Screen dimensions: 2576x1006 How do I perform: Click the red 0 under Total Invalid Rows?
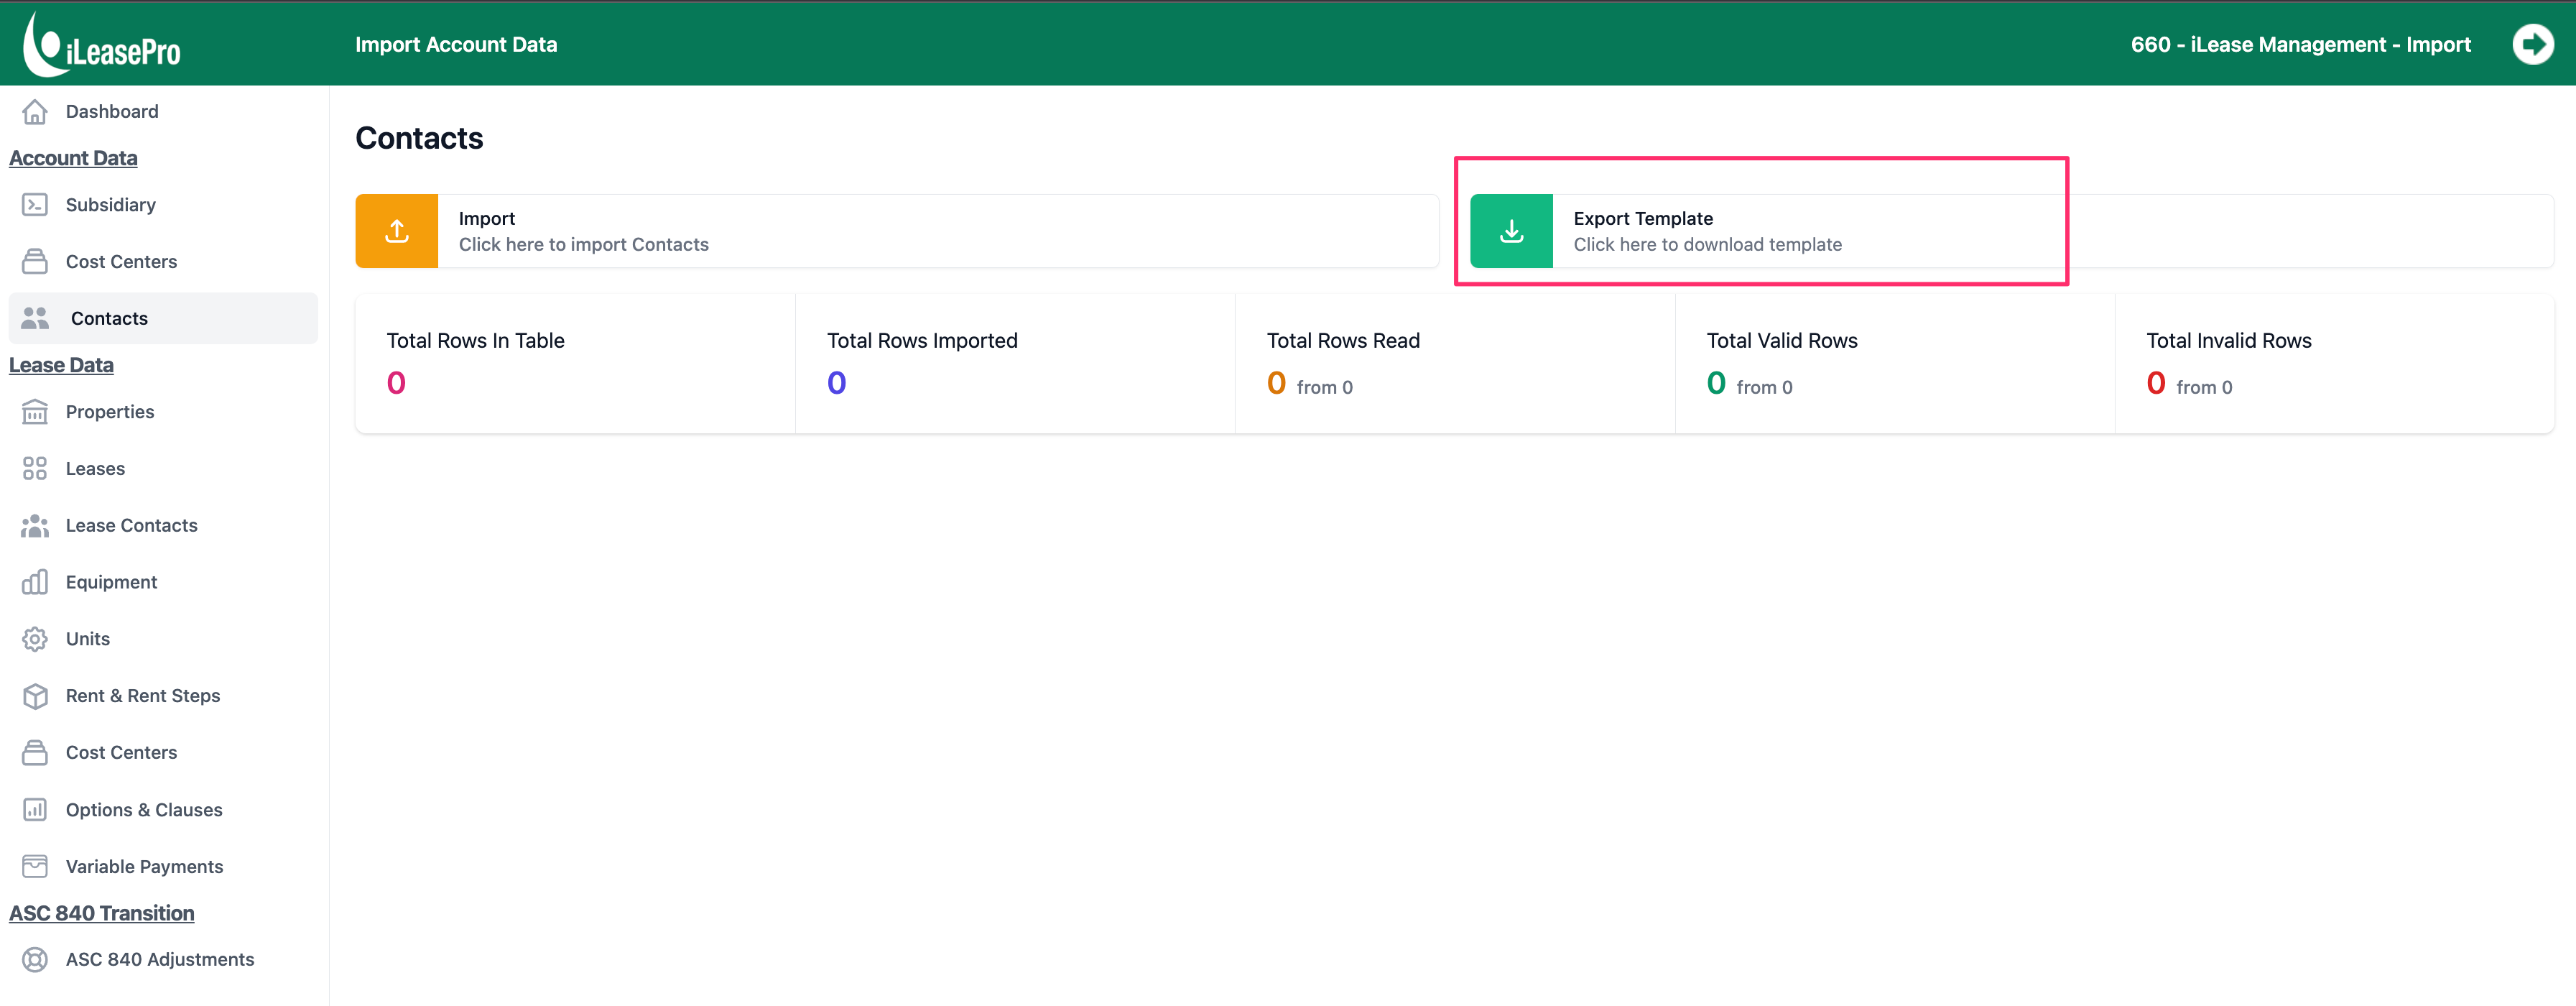click(x=2157, y=383)
